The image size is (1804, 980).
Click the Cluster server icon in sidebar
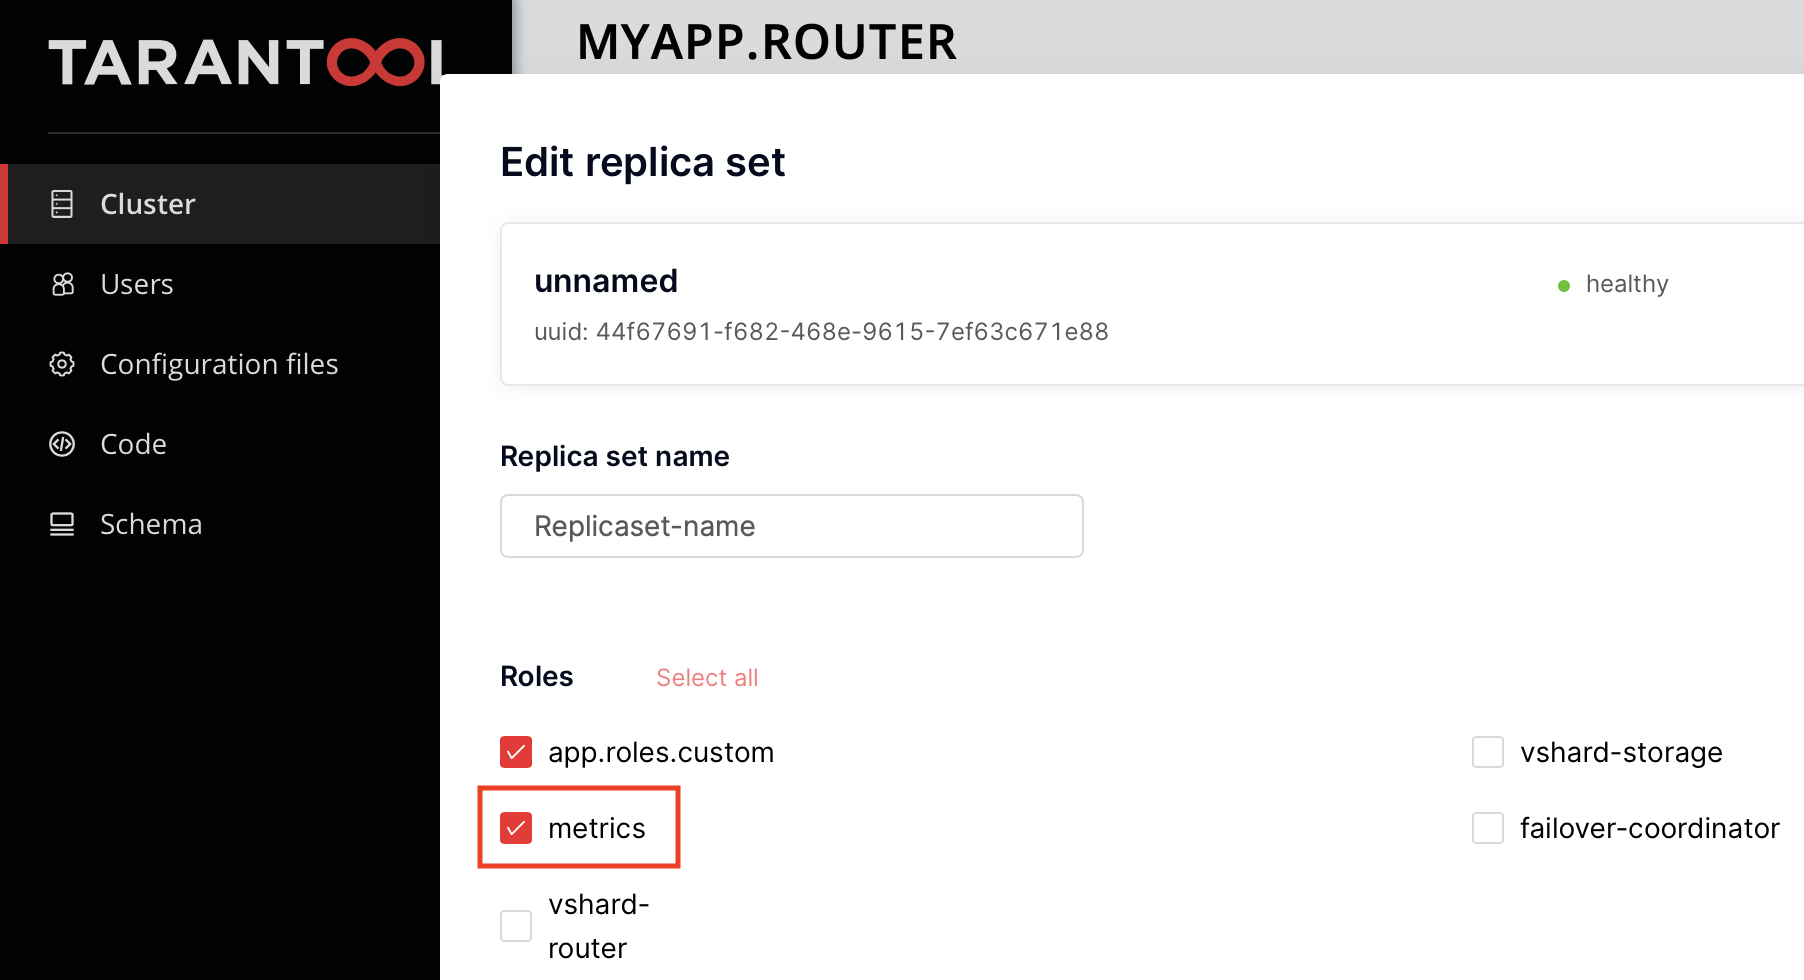pyautogui.click(x=62, y=204)
